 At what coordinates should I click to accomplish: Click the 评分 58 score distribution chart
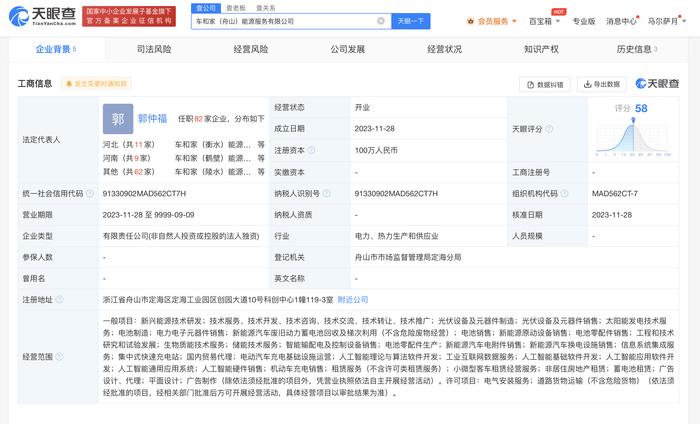point(633,137)
